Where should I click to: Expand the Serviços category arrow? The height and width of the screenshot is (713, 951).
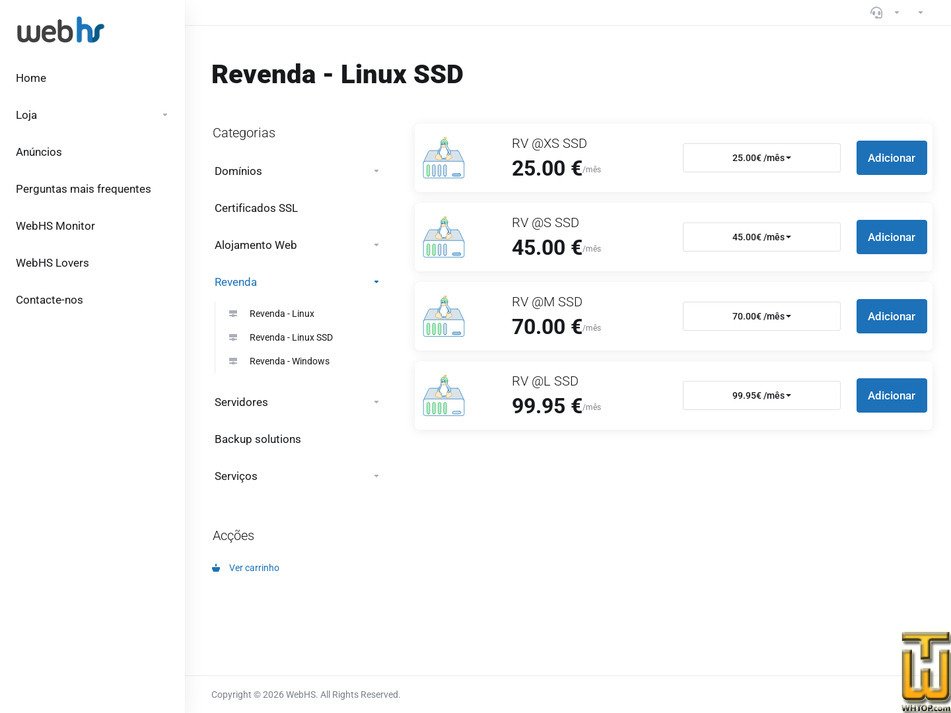[376, 476]
